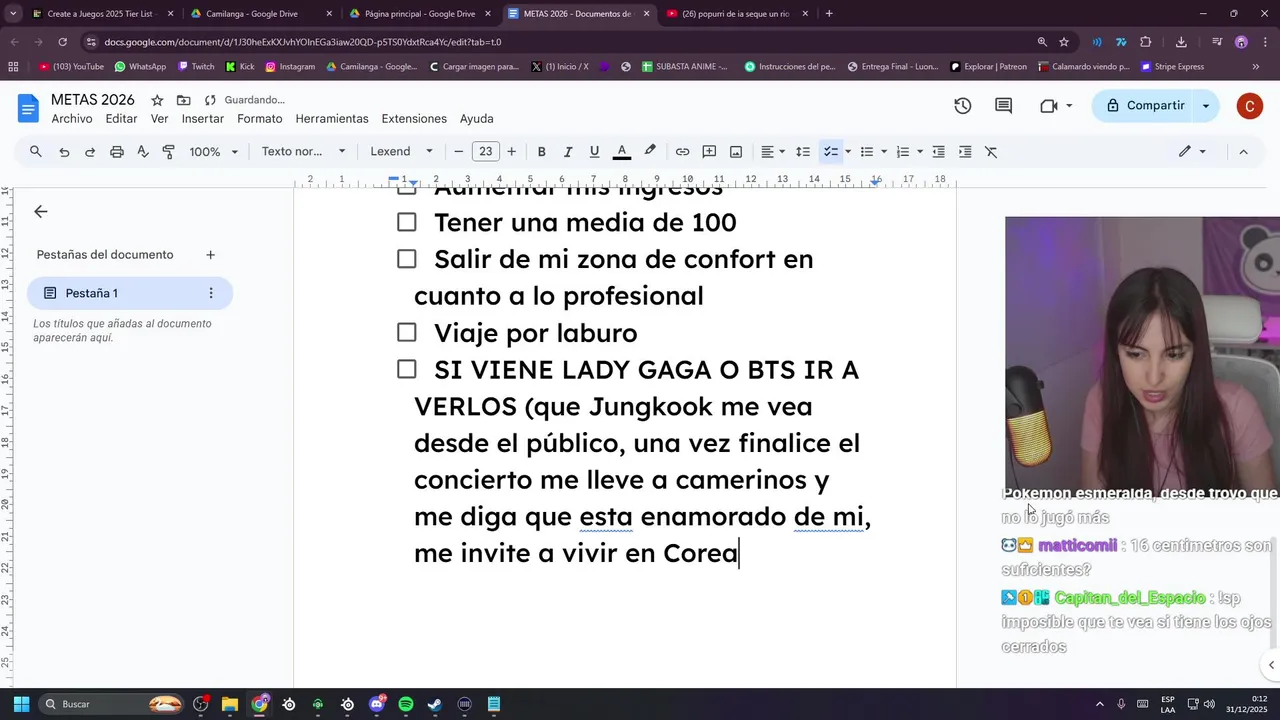
Task: Toggle the checklist button in toolbar
Action: tap(830, 152)
